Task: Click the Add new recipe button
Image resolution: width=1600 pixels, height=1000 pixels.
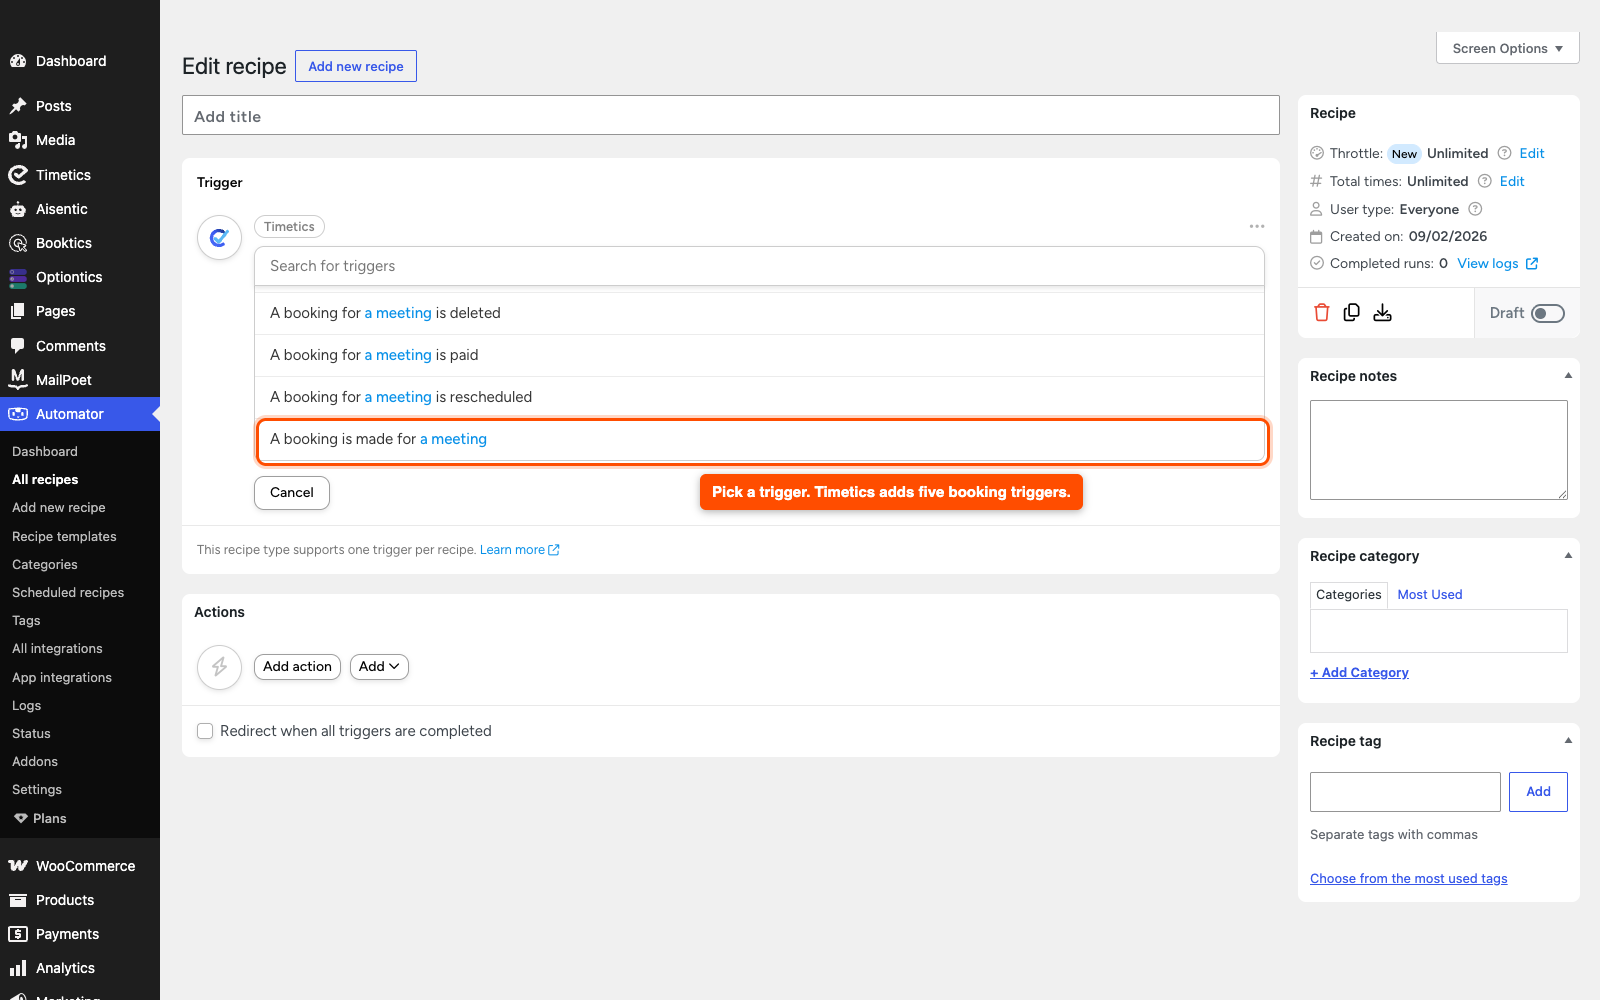Action: [x=356, y=66]
